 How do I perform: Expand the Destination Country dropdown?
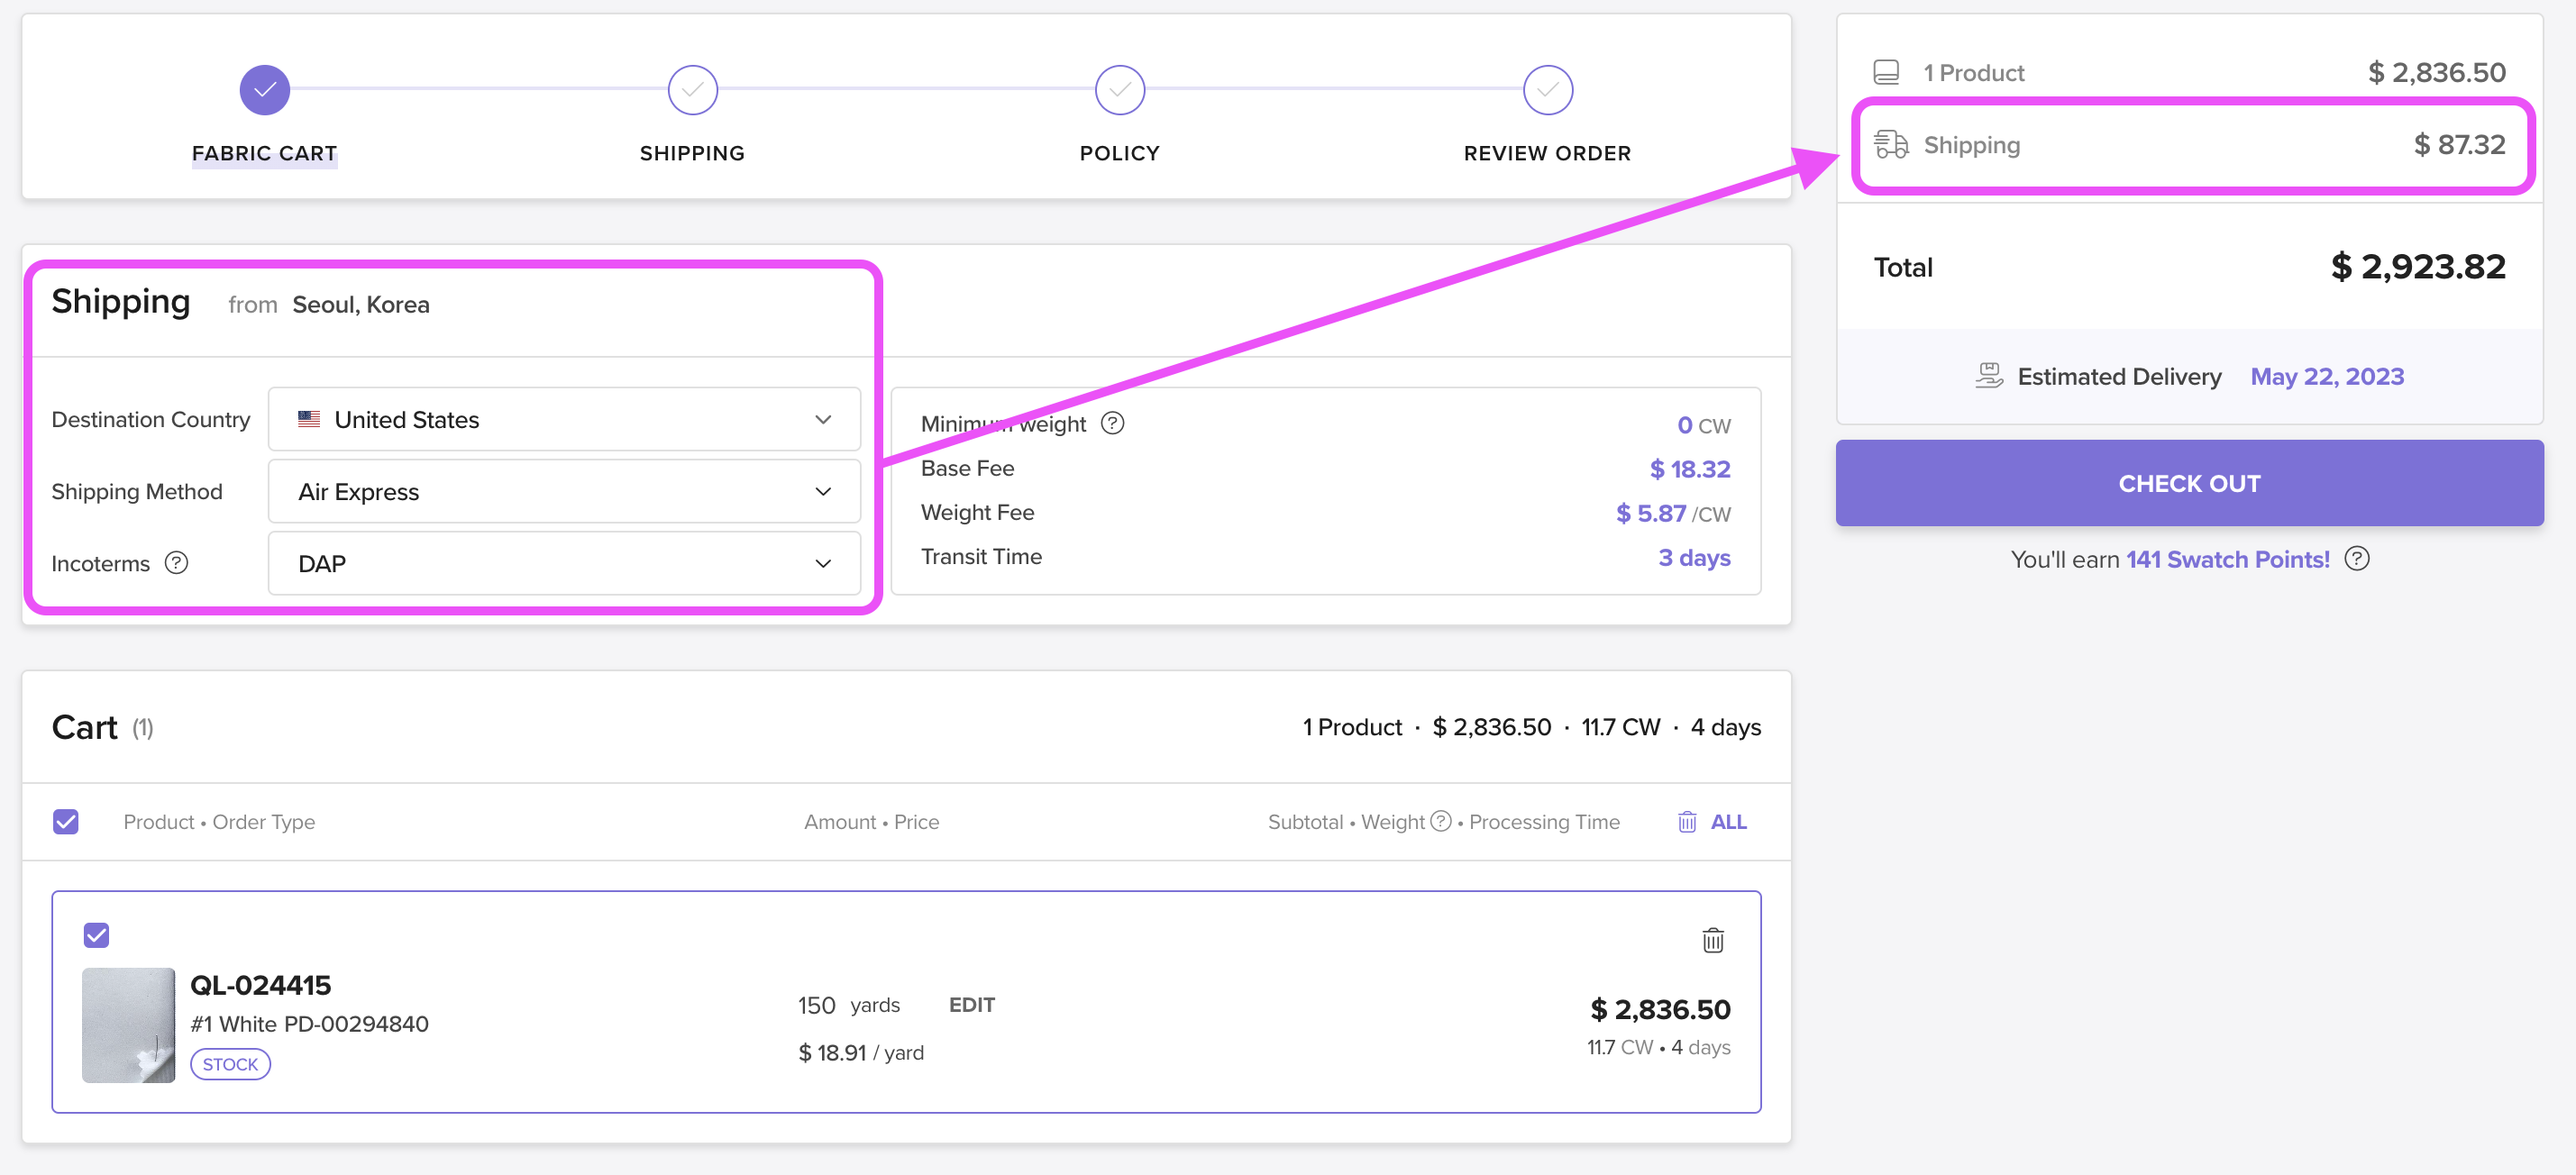click(x=825, y=417)
